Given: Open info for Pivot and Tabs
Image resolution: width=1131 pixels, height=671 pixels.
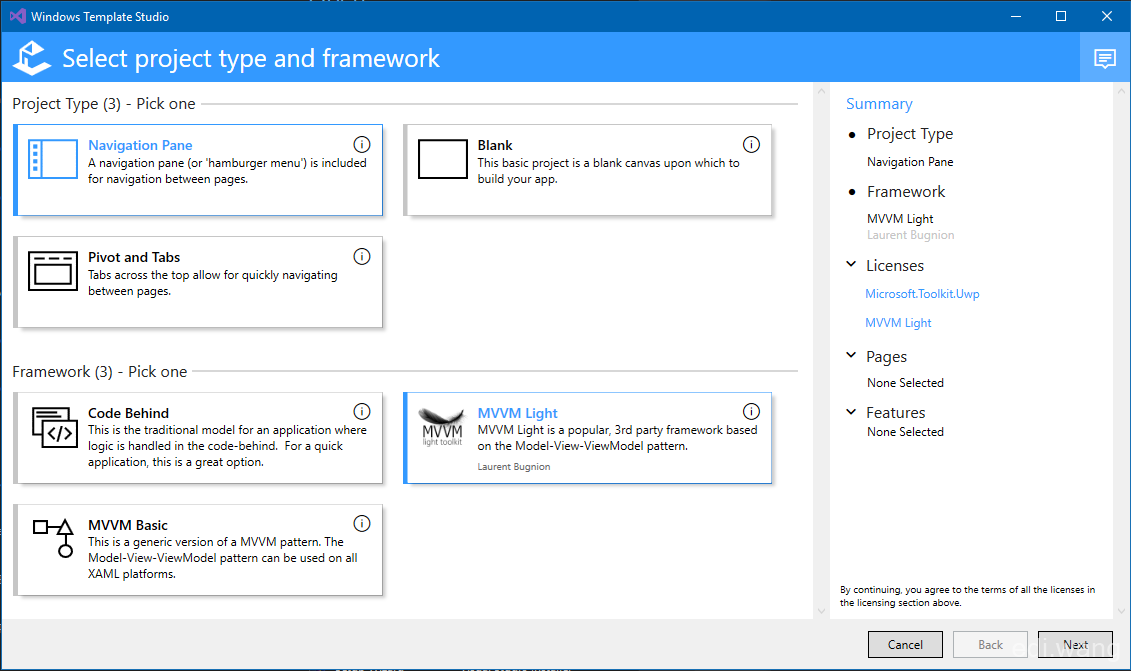Looking at the screenshot, I should [x=361, y=256].
